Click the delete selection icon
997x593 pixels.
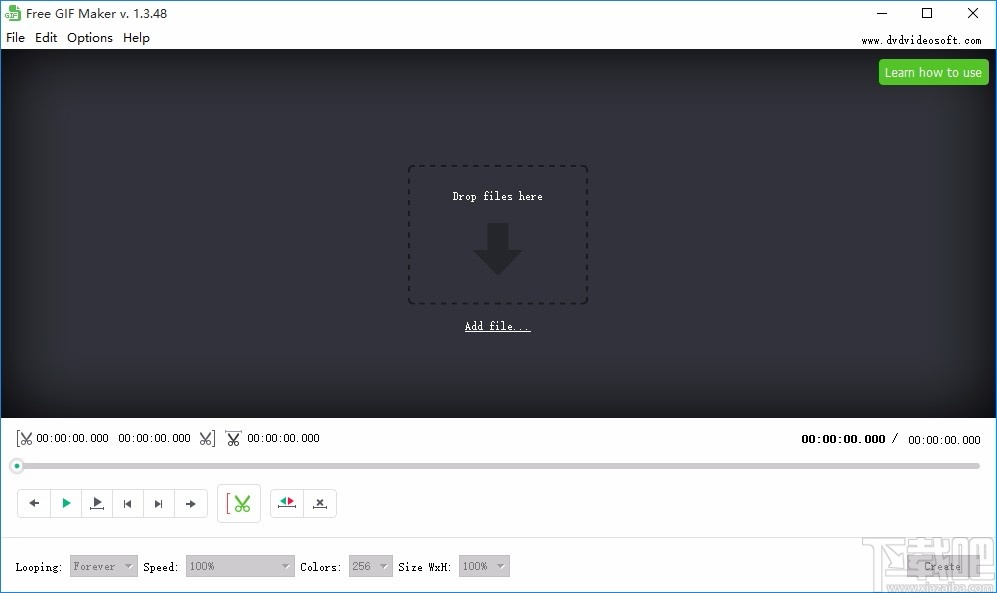(320, 503)
